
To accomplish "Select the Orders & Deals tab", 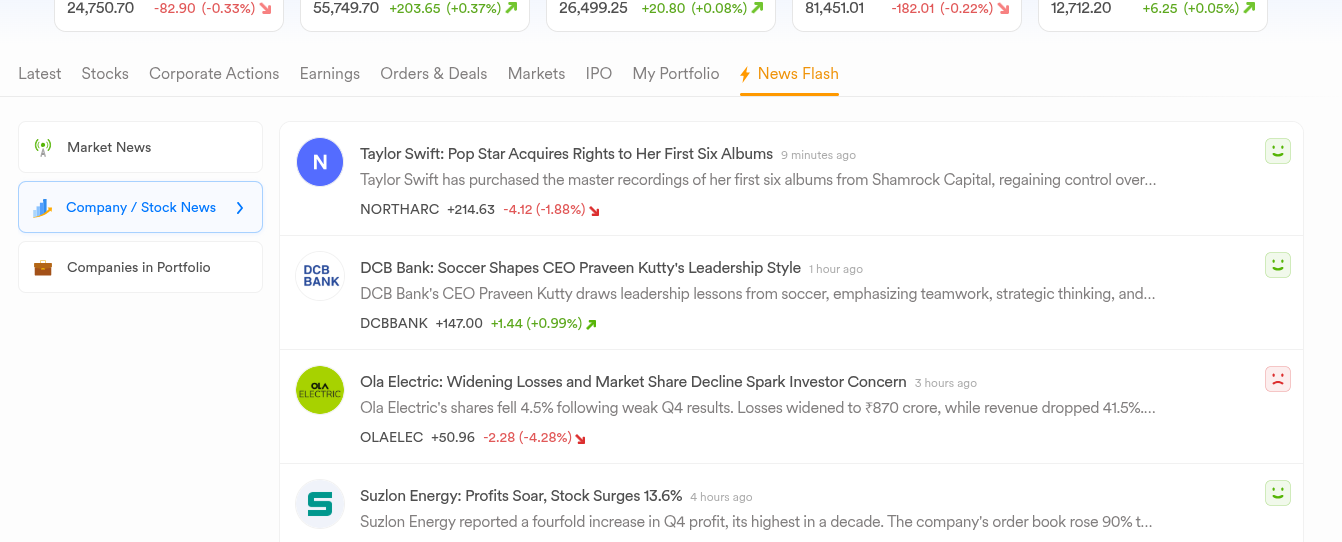I will (434, 74).
